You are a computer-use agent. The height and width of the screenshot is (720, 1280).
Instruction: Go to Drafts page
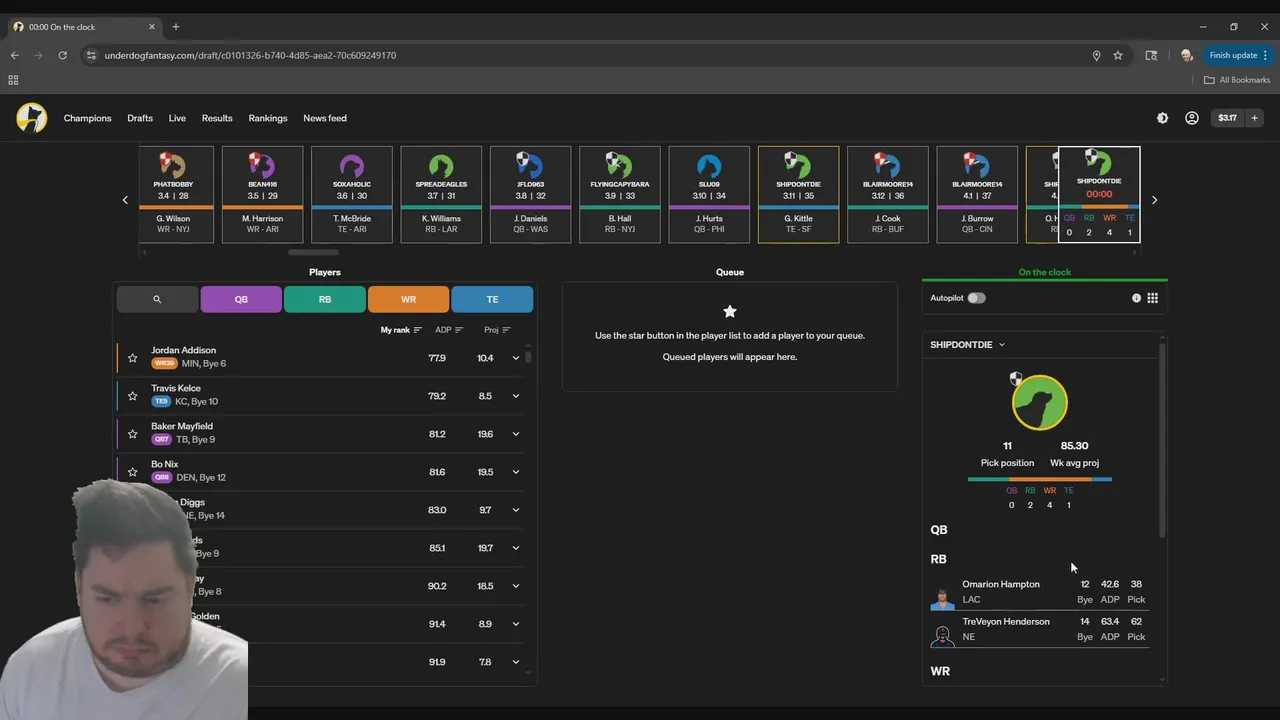click(x=140, y=118)
